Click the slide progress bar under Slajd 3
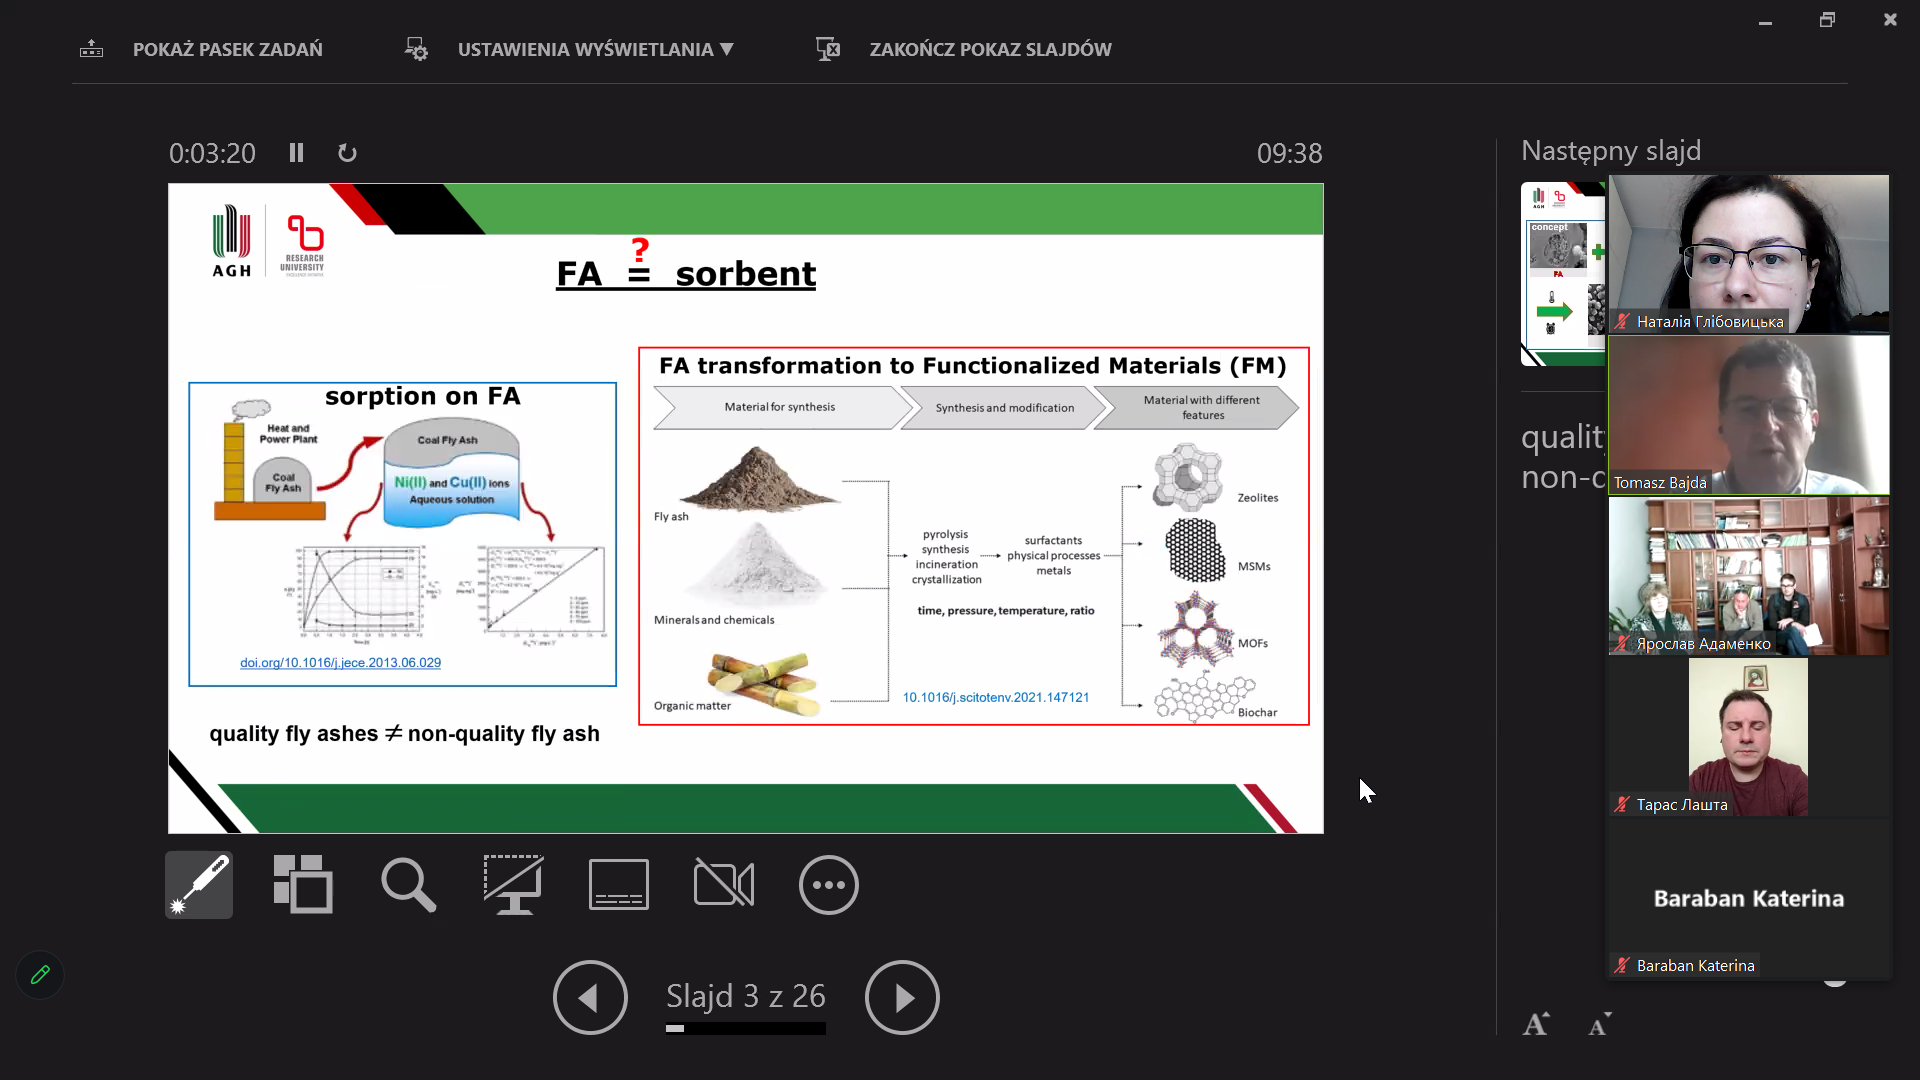The height and width of the screenshot is (1080, 1920). 745,1028
